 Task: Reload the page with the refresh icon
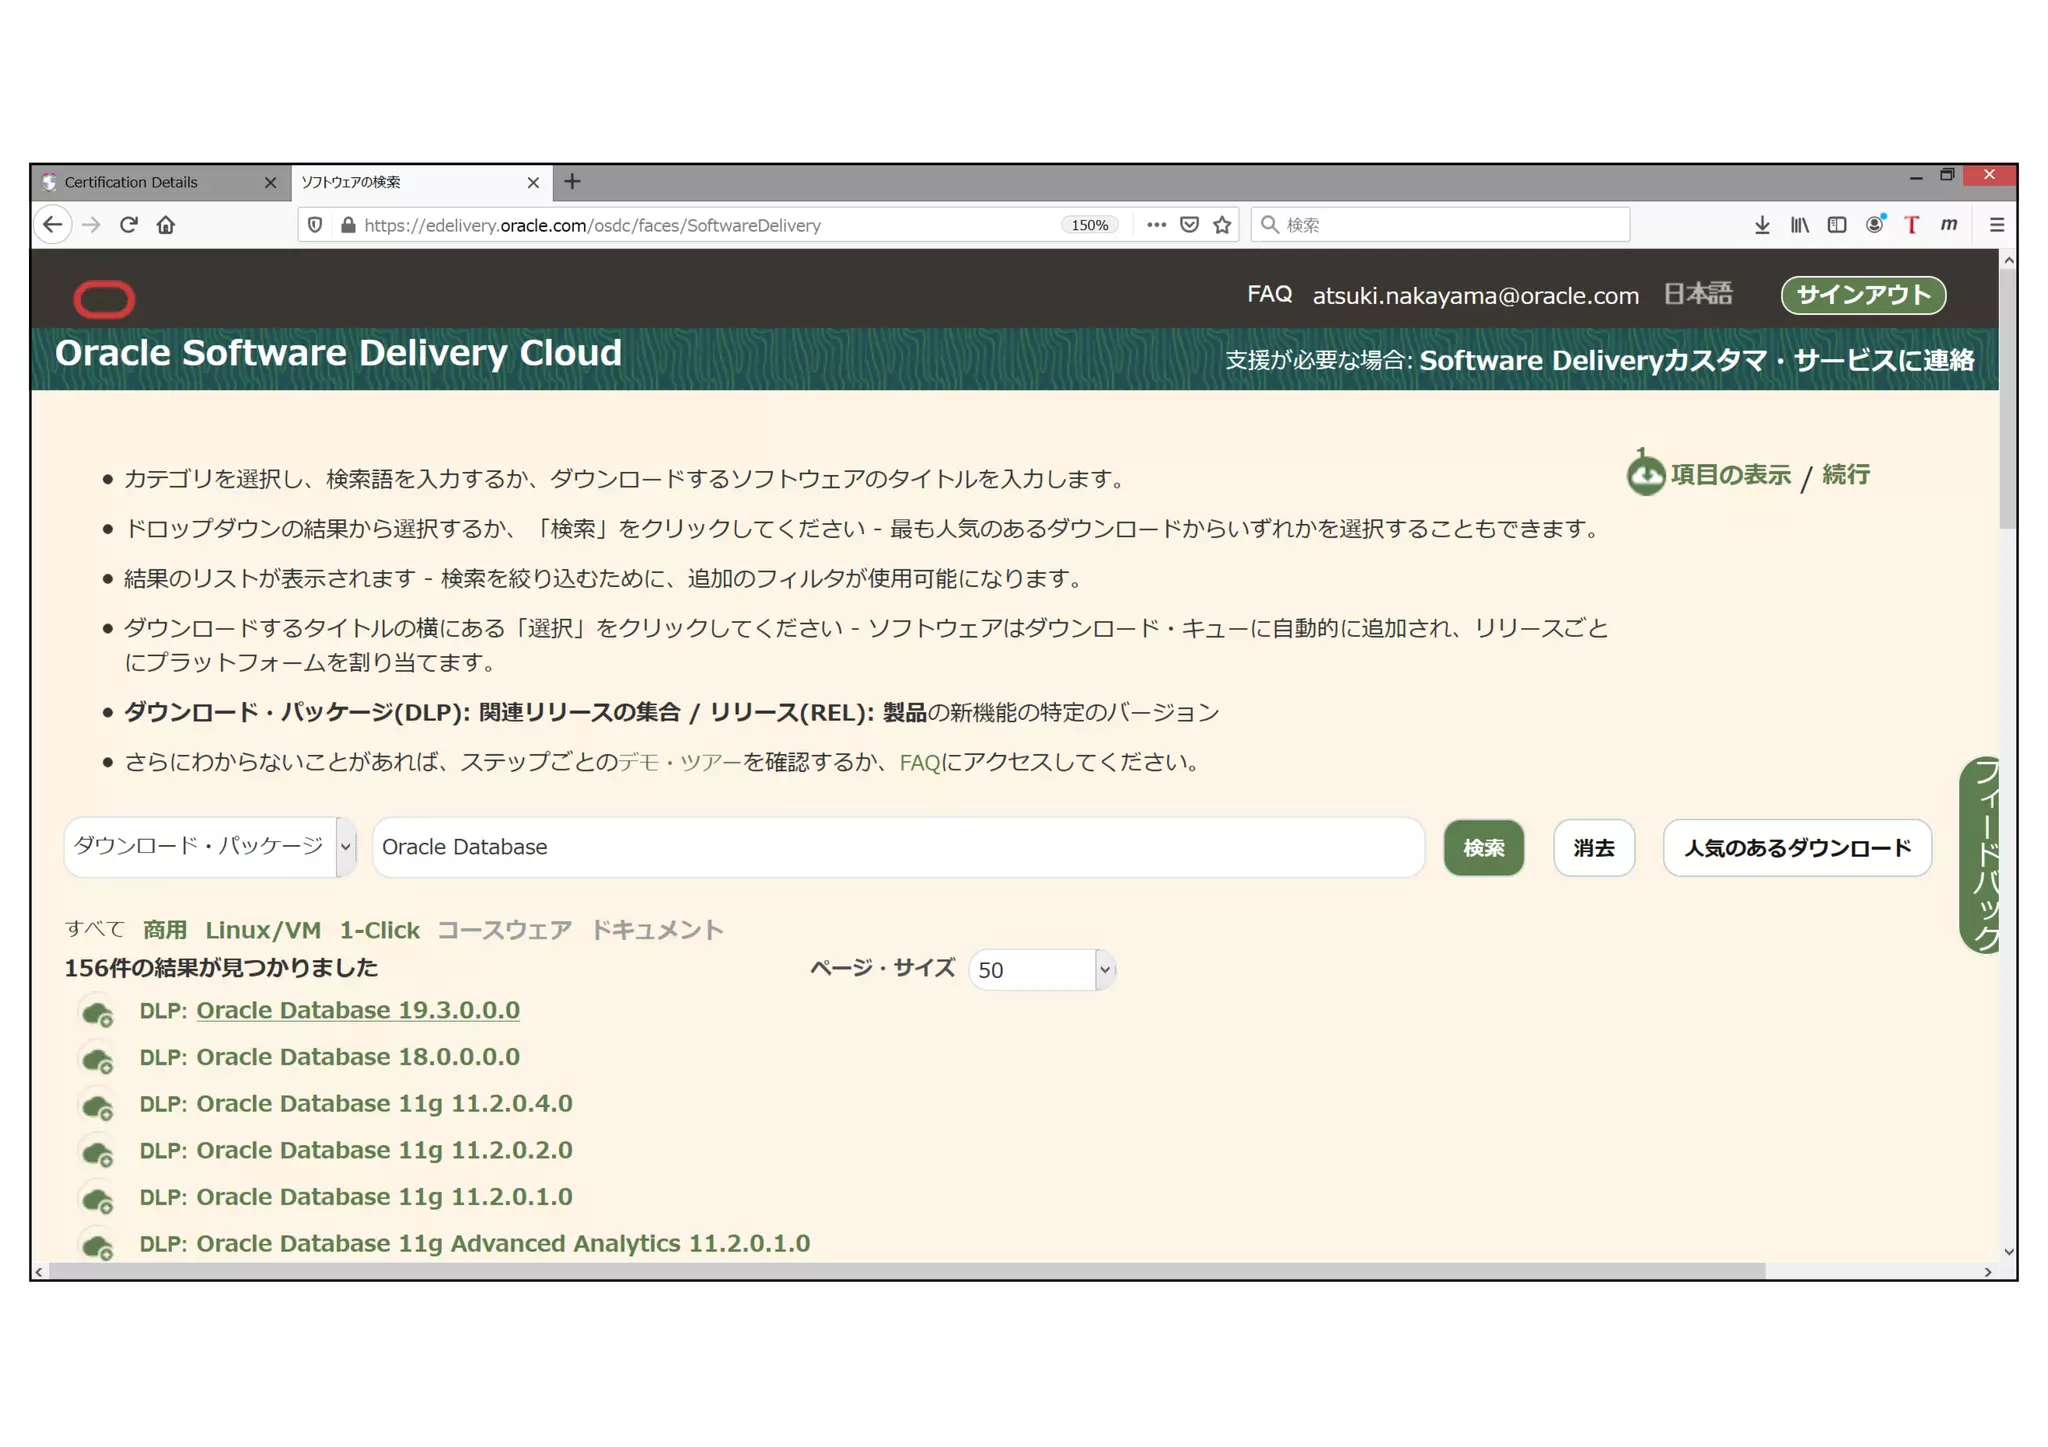[129, 225]
